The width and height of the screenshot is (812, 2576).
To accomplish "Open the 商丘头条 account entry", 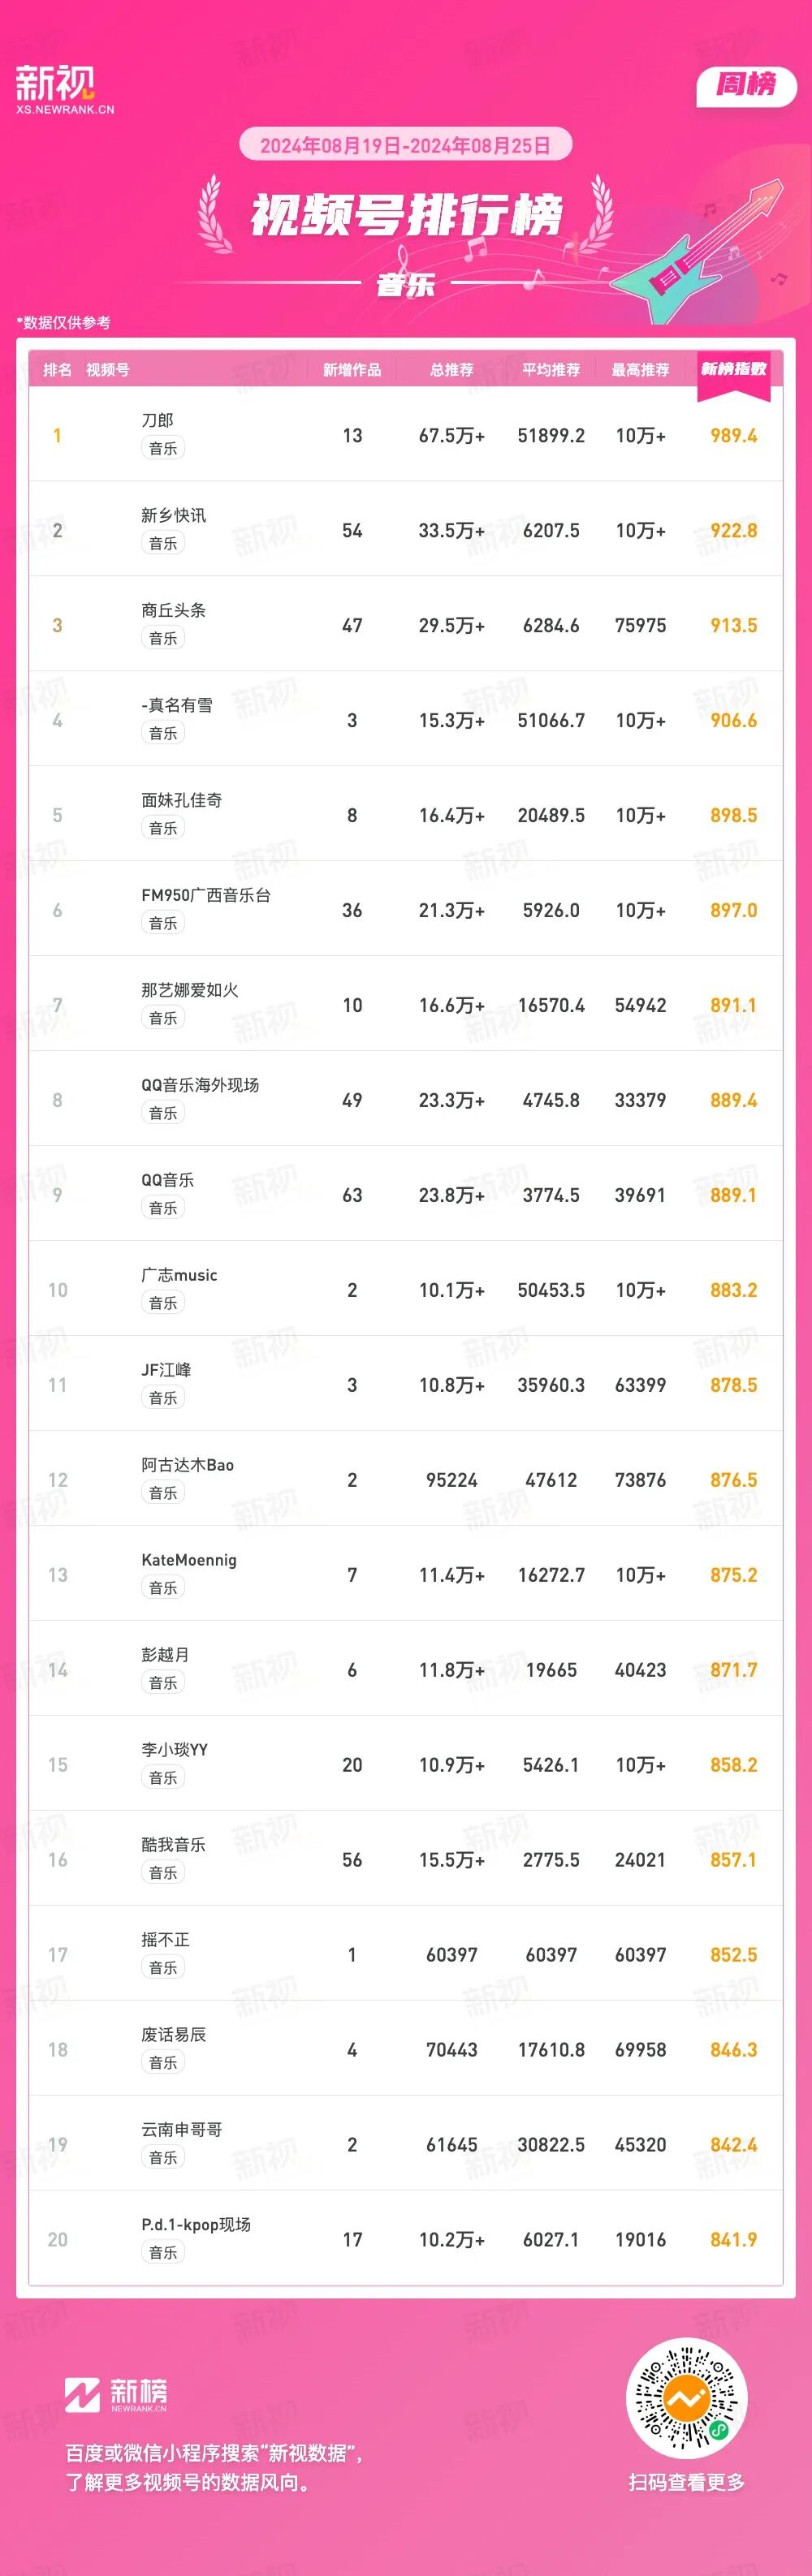I will [x=173, y=610].
